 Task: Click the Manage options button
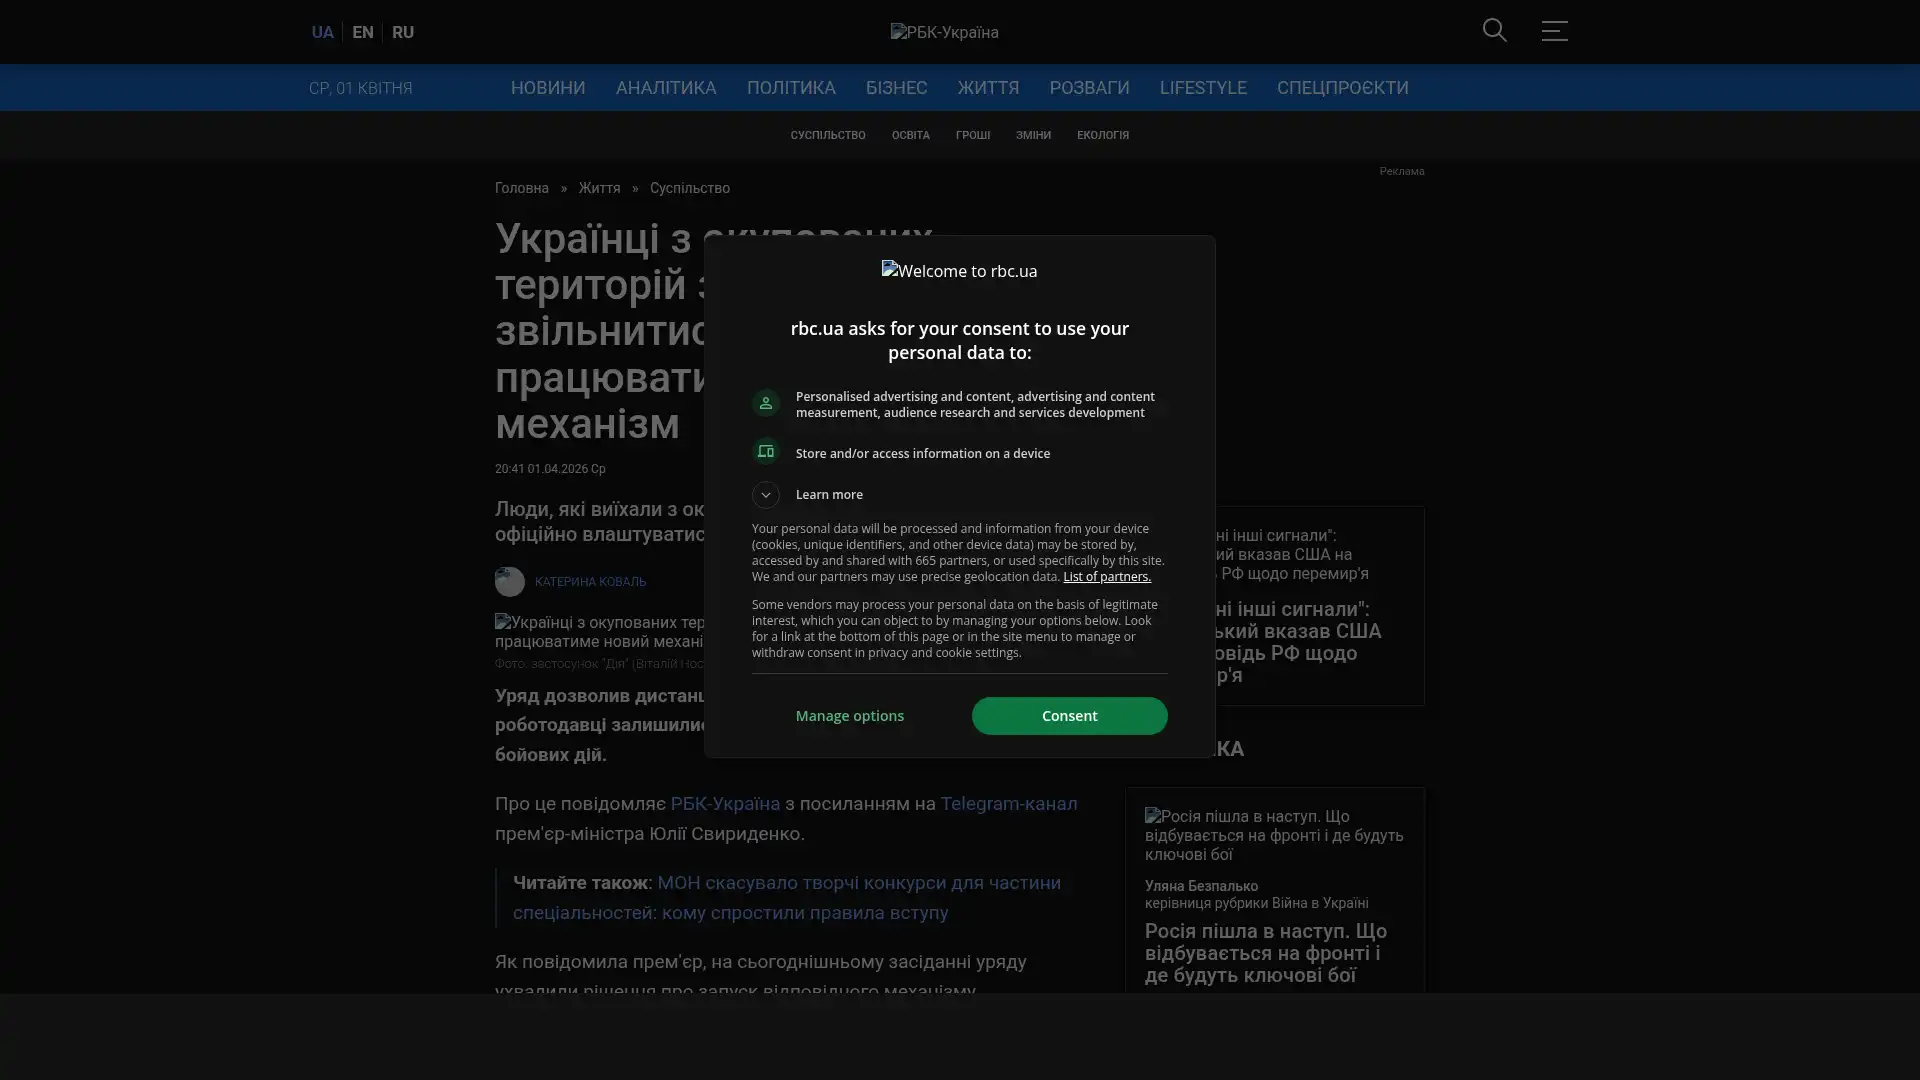tap(849, 716)
